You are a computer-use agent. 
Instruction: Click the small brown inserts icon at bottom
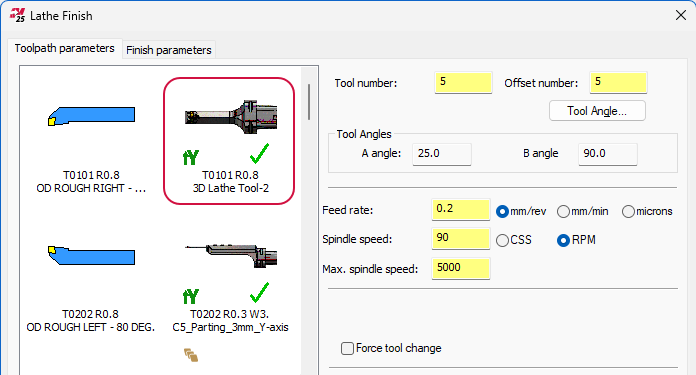[x=191, y=355]
